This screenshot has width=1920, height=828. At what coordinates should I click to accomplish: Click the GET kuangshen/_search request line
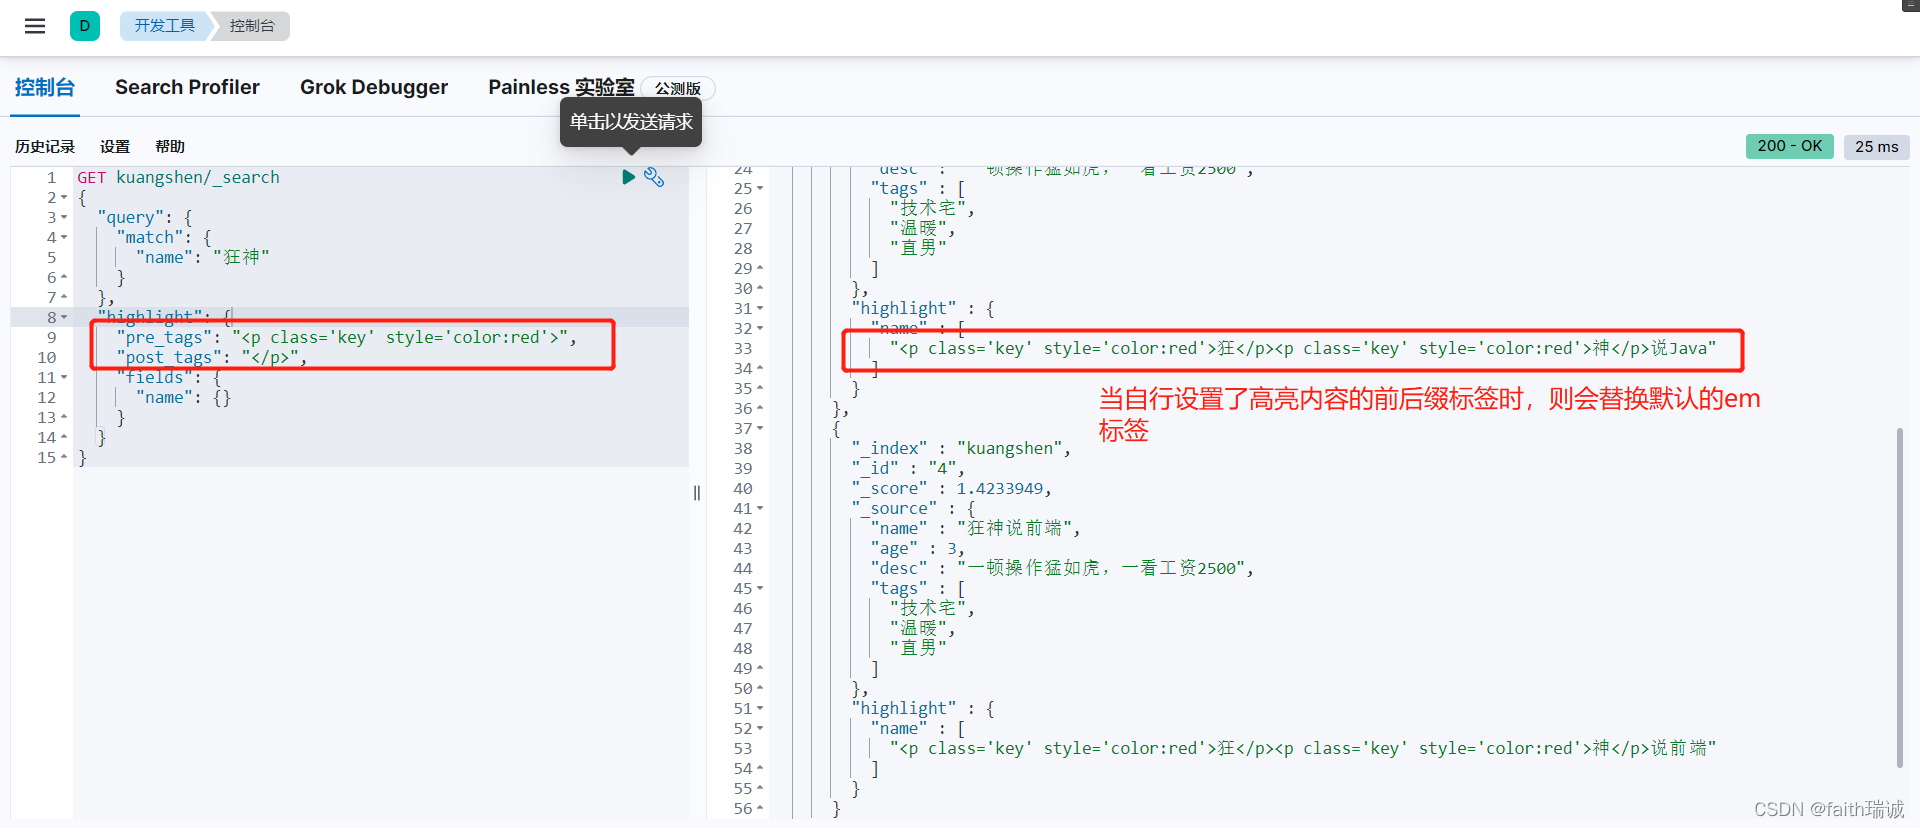pos(178,177)
